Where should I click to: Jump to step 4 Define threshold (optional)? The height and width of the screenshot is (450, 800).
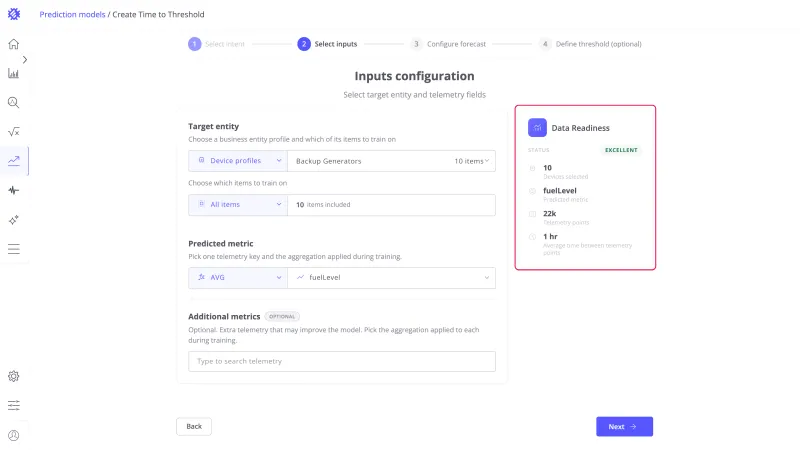(590, 44)
